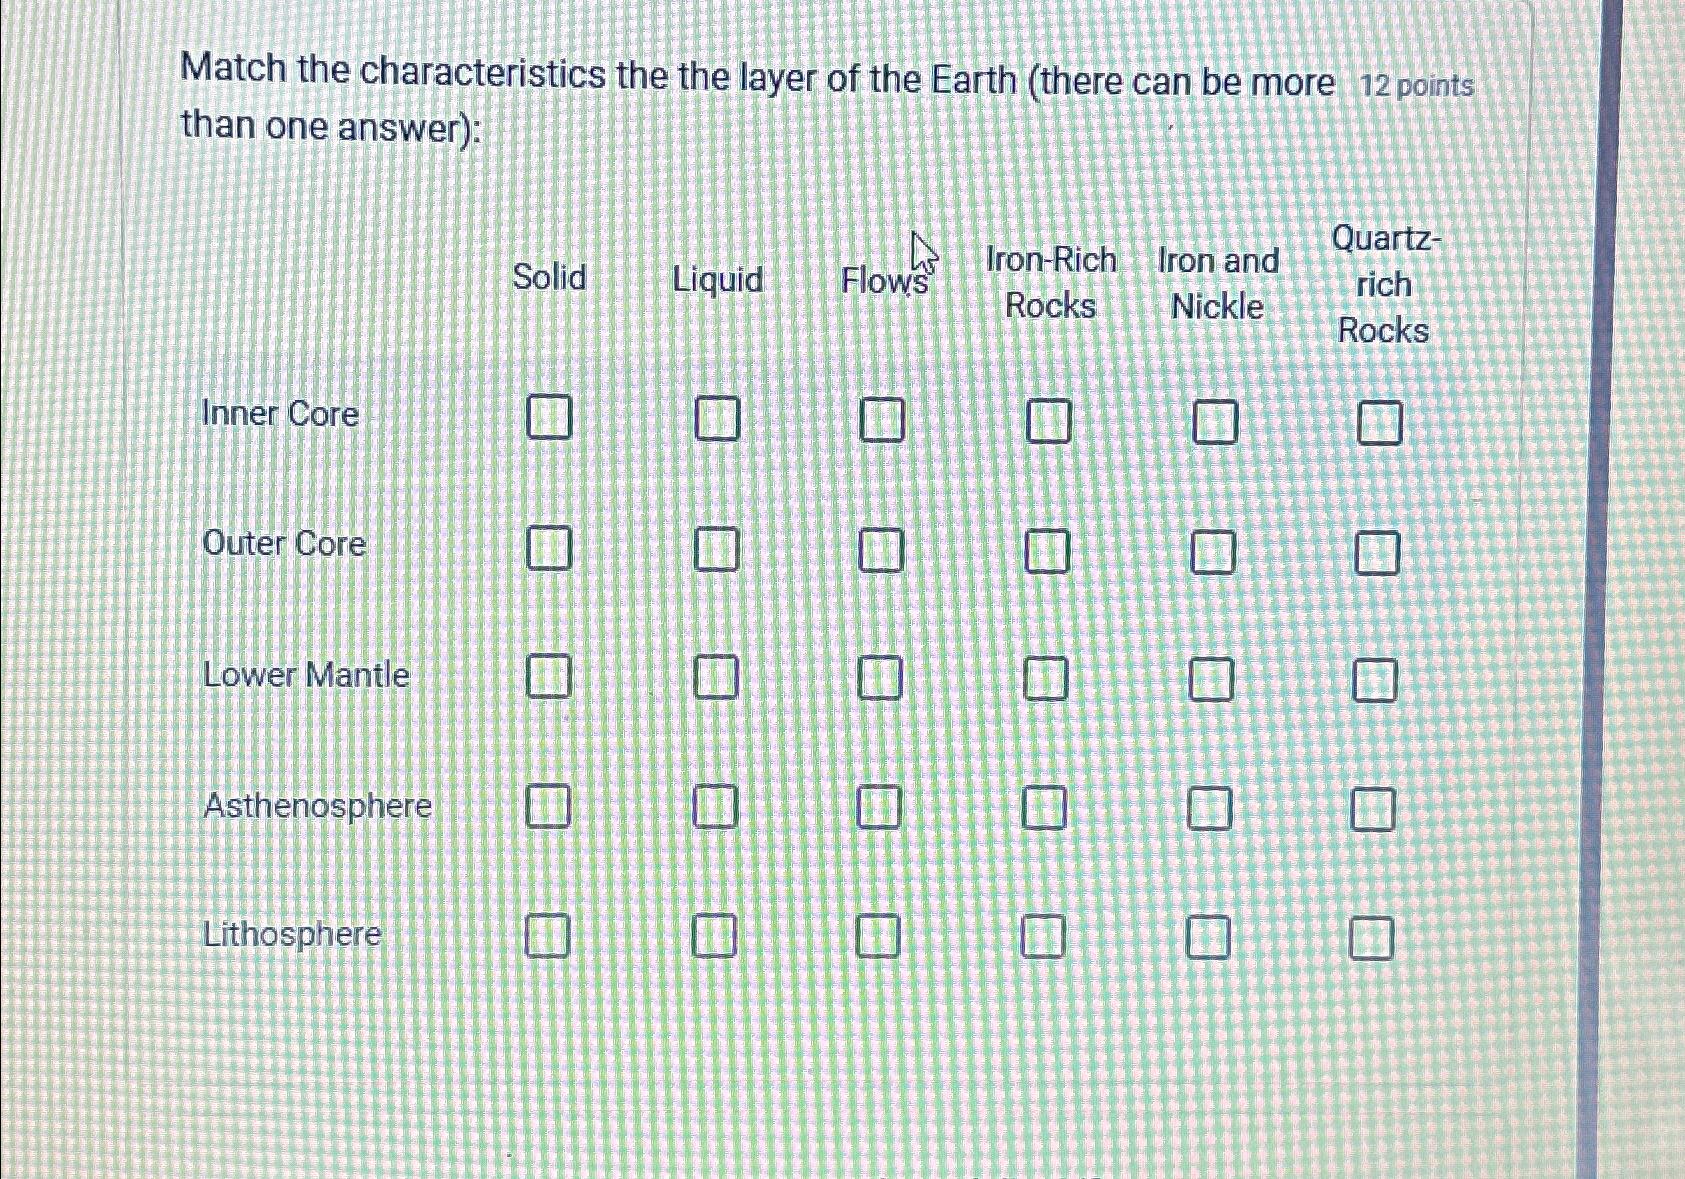Check Liquid for Outer Core
This screenshot has width=1685, height=1179.
[x=716, y=548]
